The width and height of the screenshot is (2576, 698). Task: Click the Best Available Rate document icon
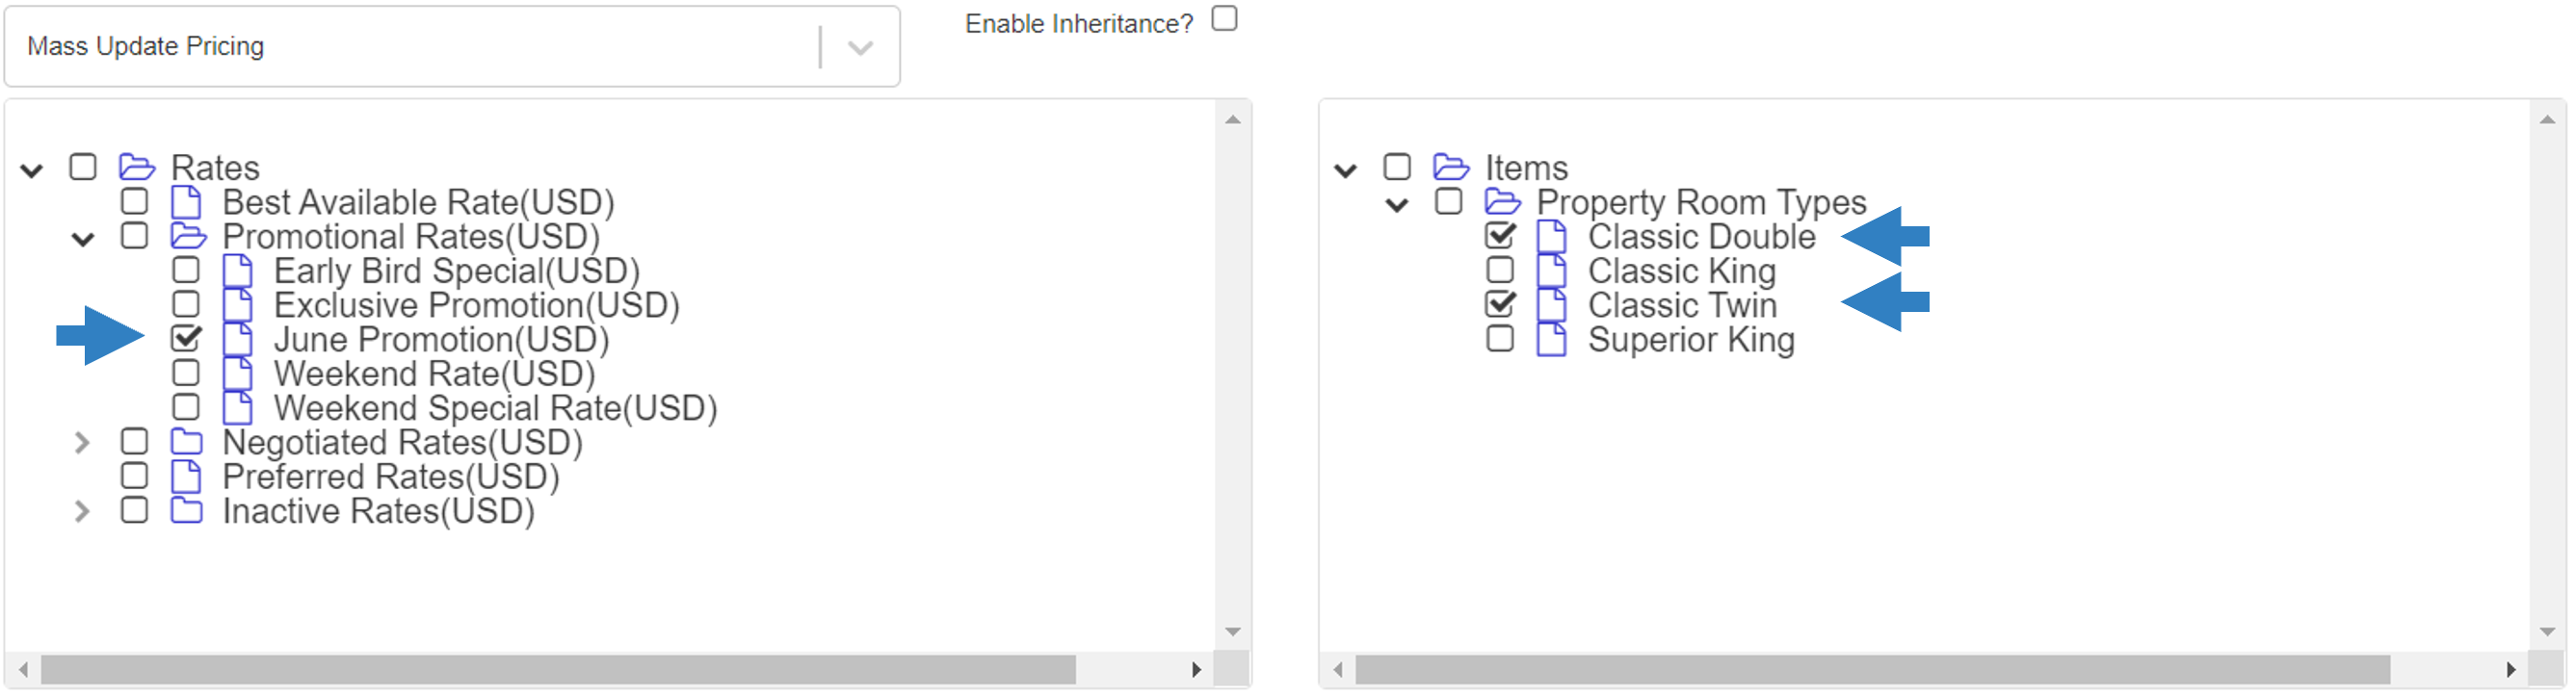187,202
